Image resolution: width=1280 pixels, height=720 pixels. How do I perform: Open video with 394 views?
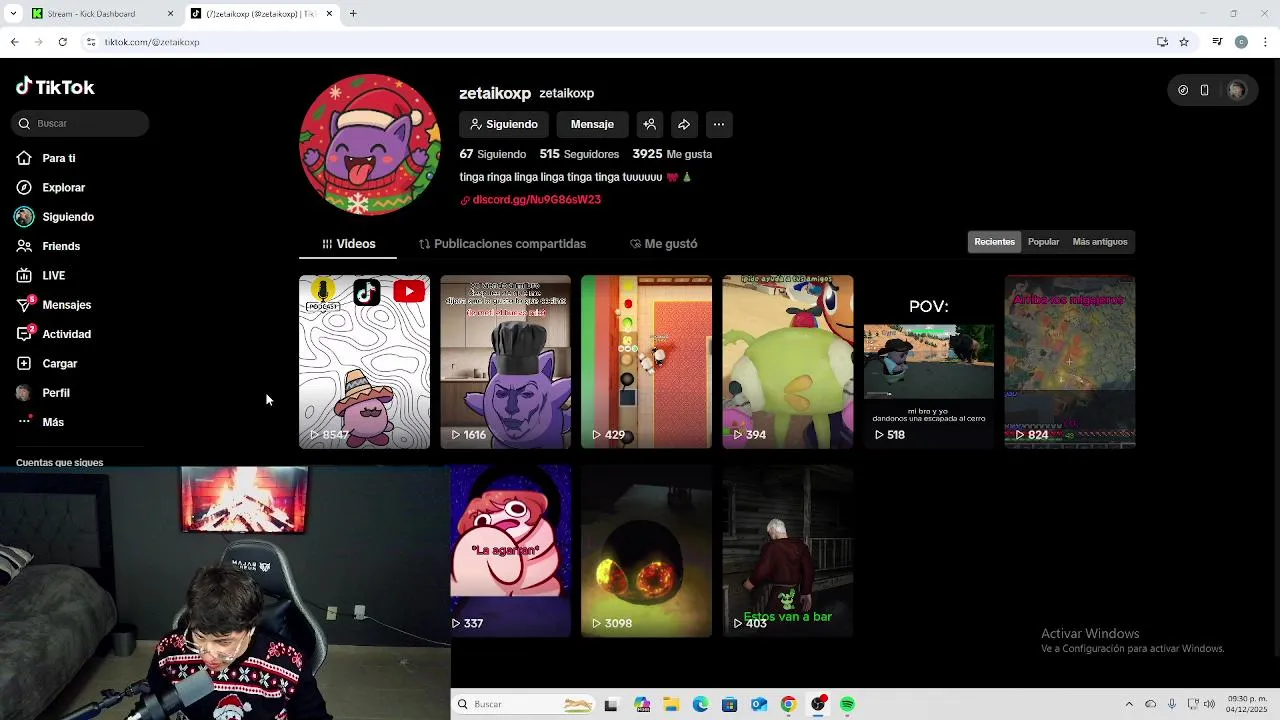[787, 362]
